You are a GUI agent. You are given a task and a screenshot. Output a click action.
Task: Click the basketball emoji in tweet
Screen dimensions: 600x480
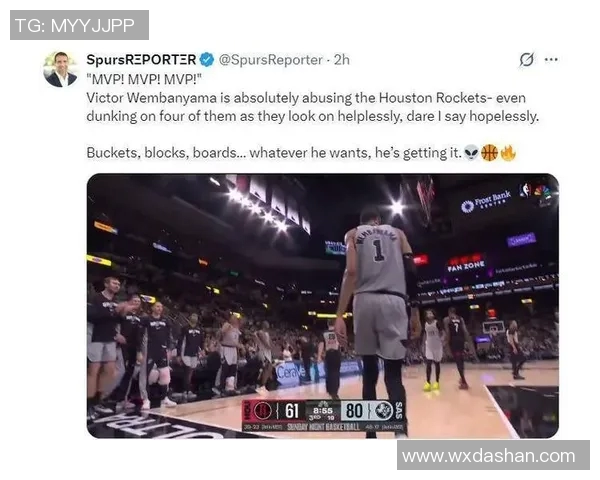[489, 153]
